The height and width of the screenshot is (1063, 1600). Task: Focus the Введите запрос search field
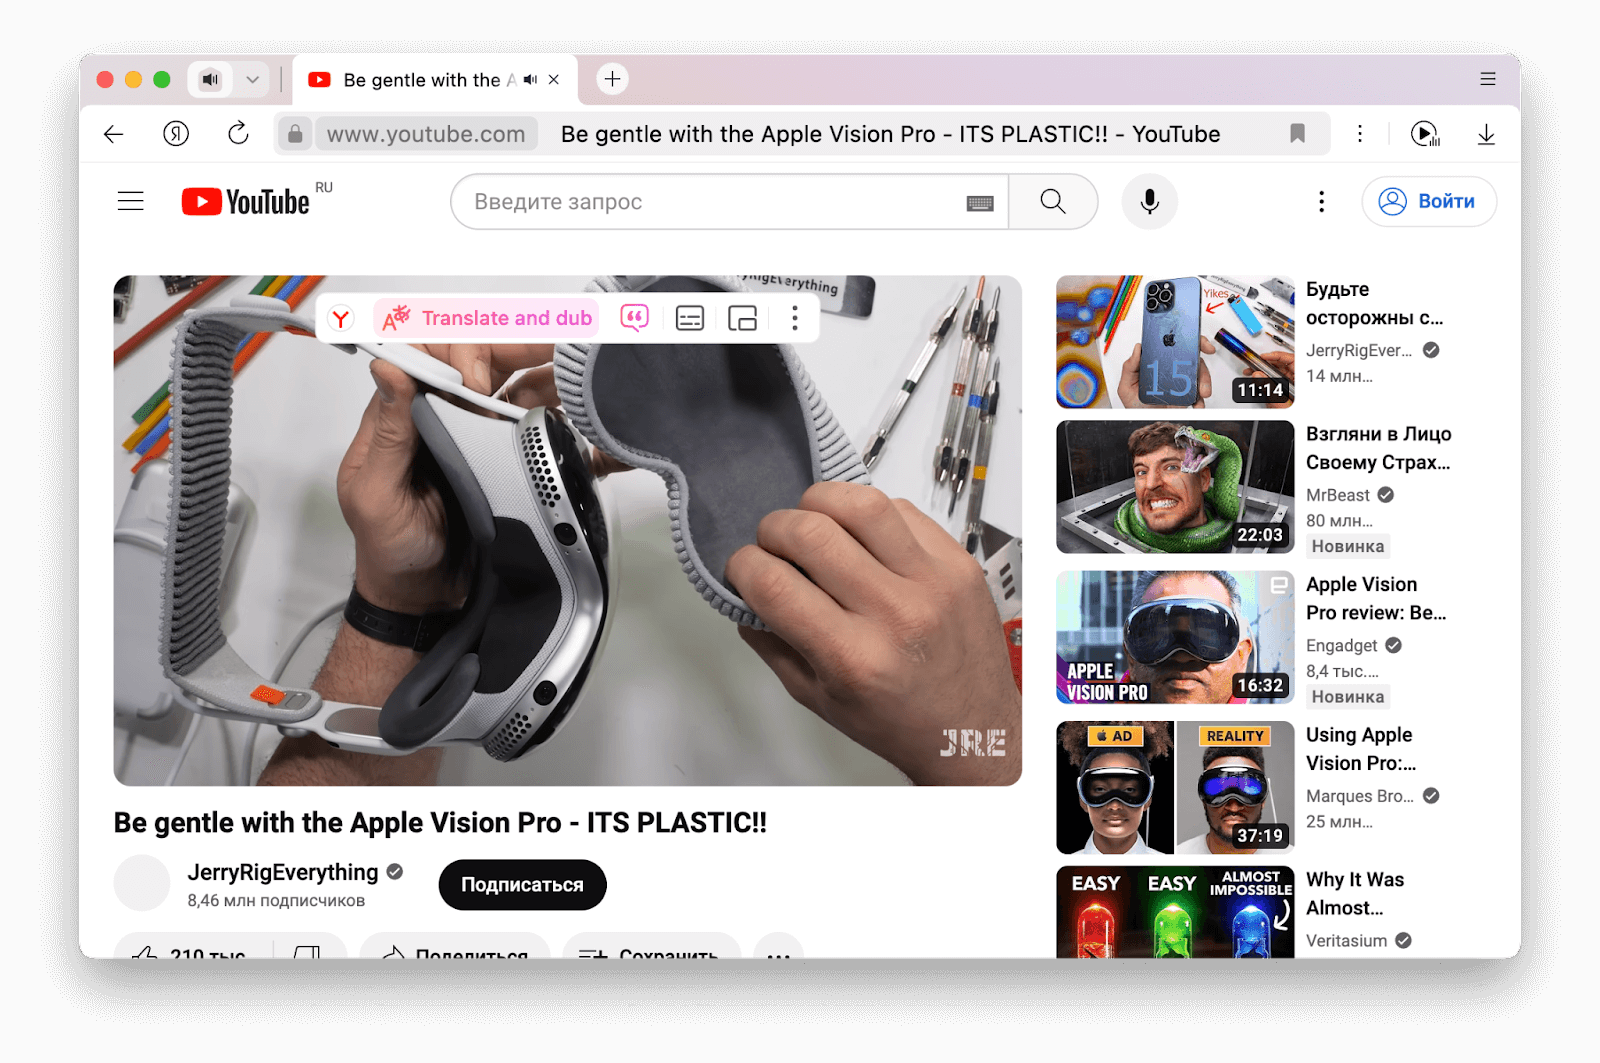710,201
